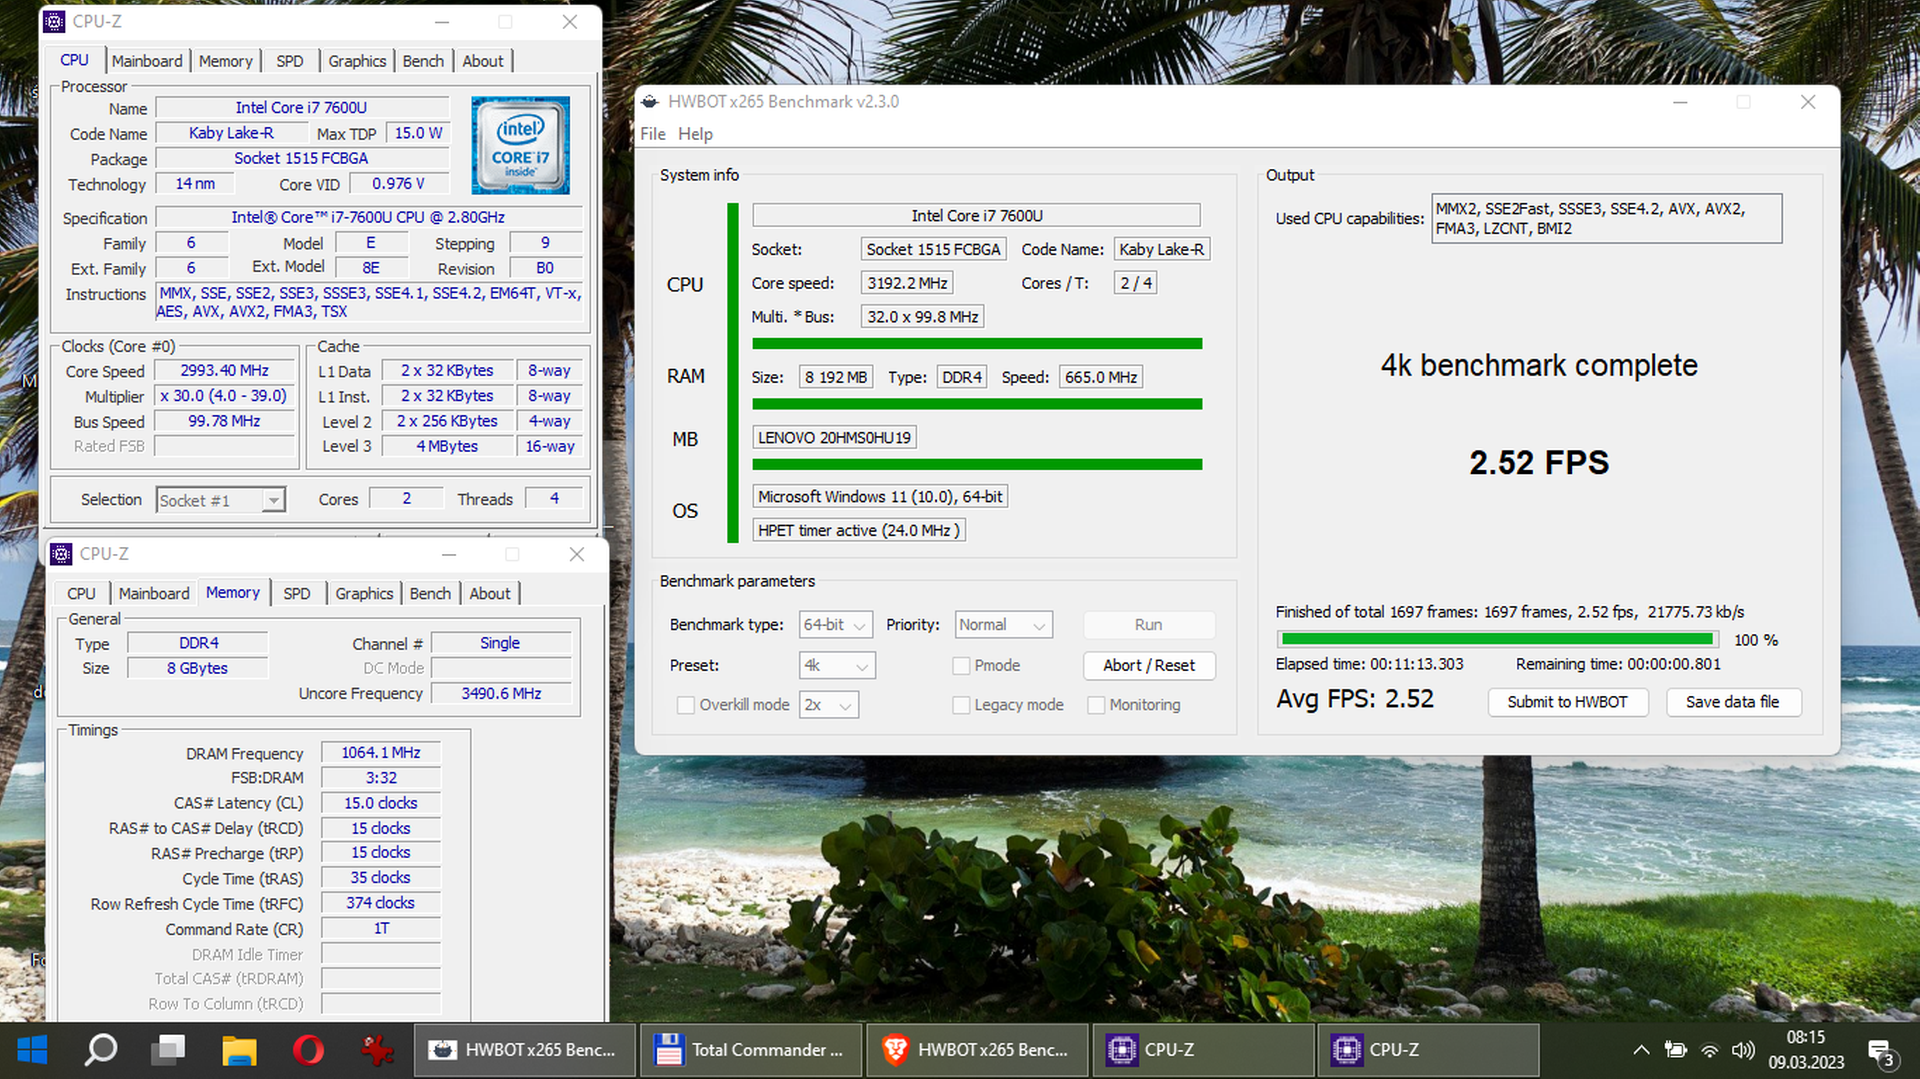Open About tab in top CPU-Z
This screenshot has width=1920, height=1079.
(483, 61)
